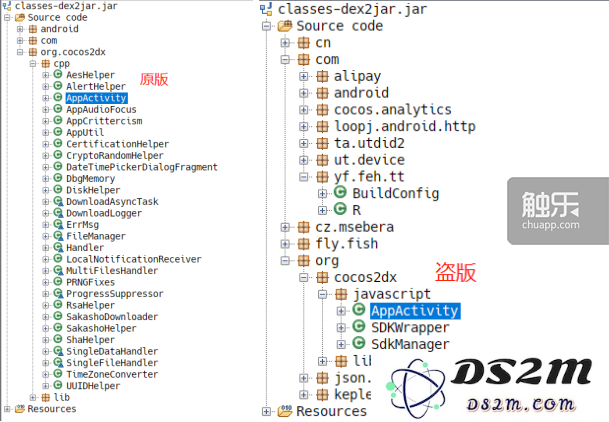Select AppActivity in the left tree
The image size is (609, 422).
(96, 98)
